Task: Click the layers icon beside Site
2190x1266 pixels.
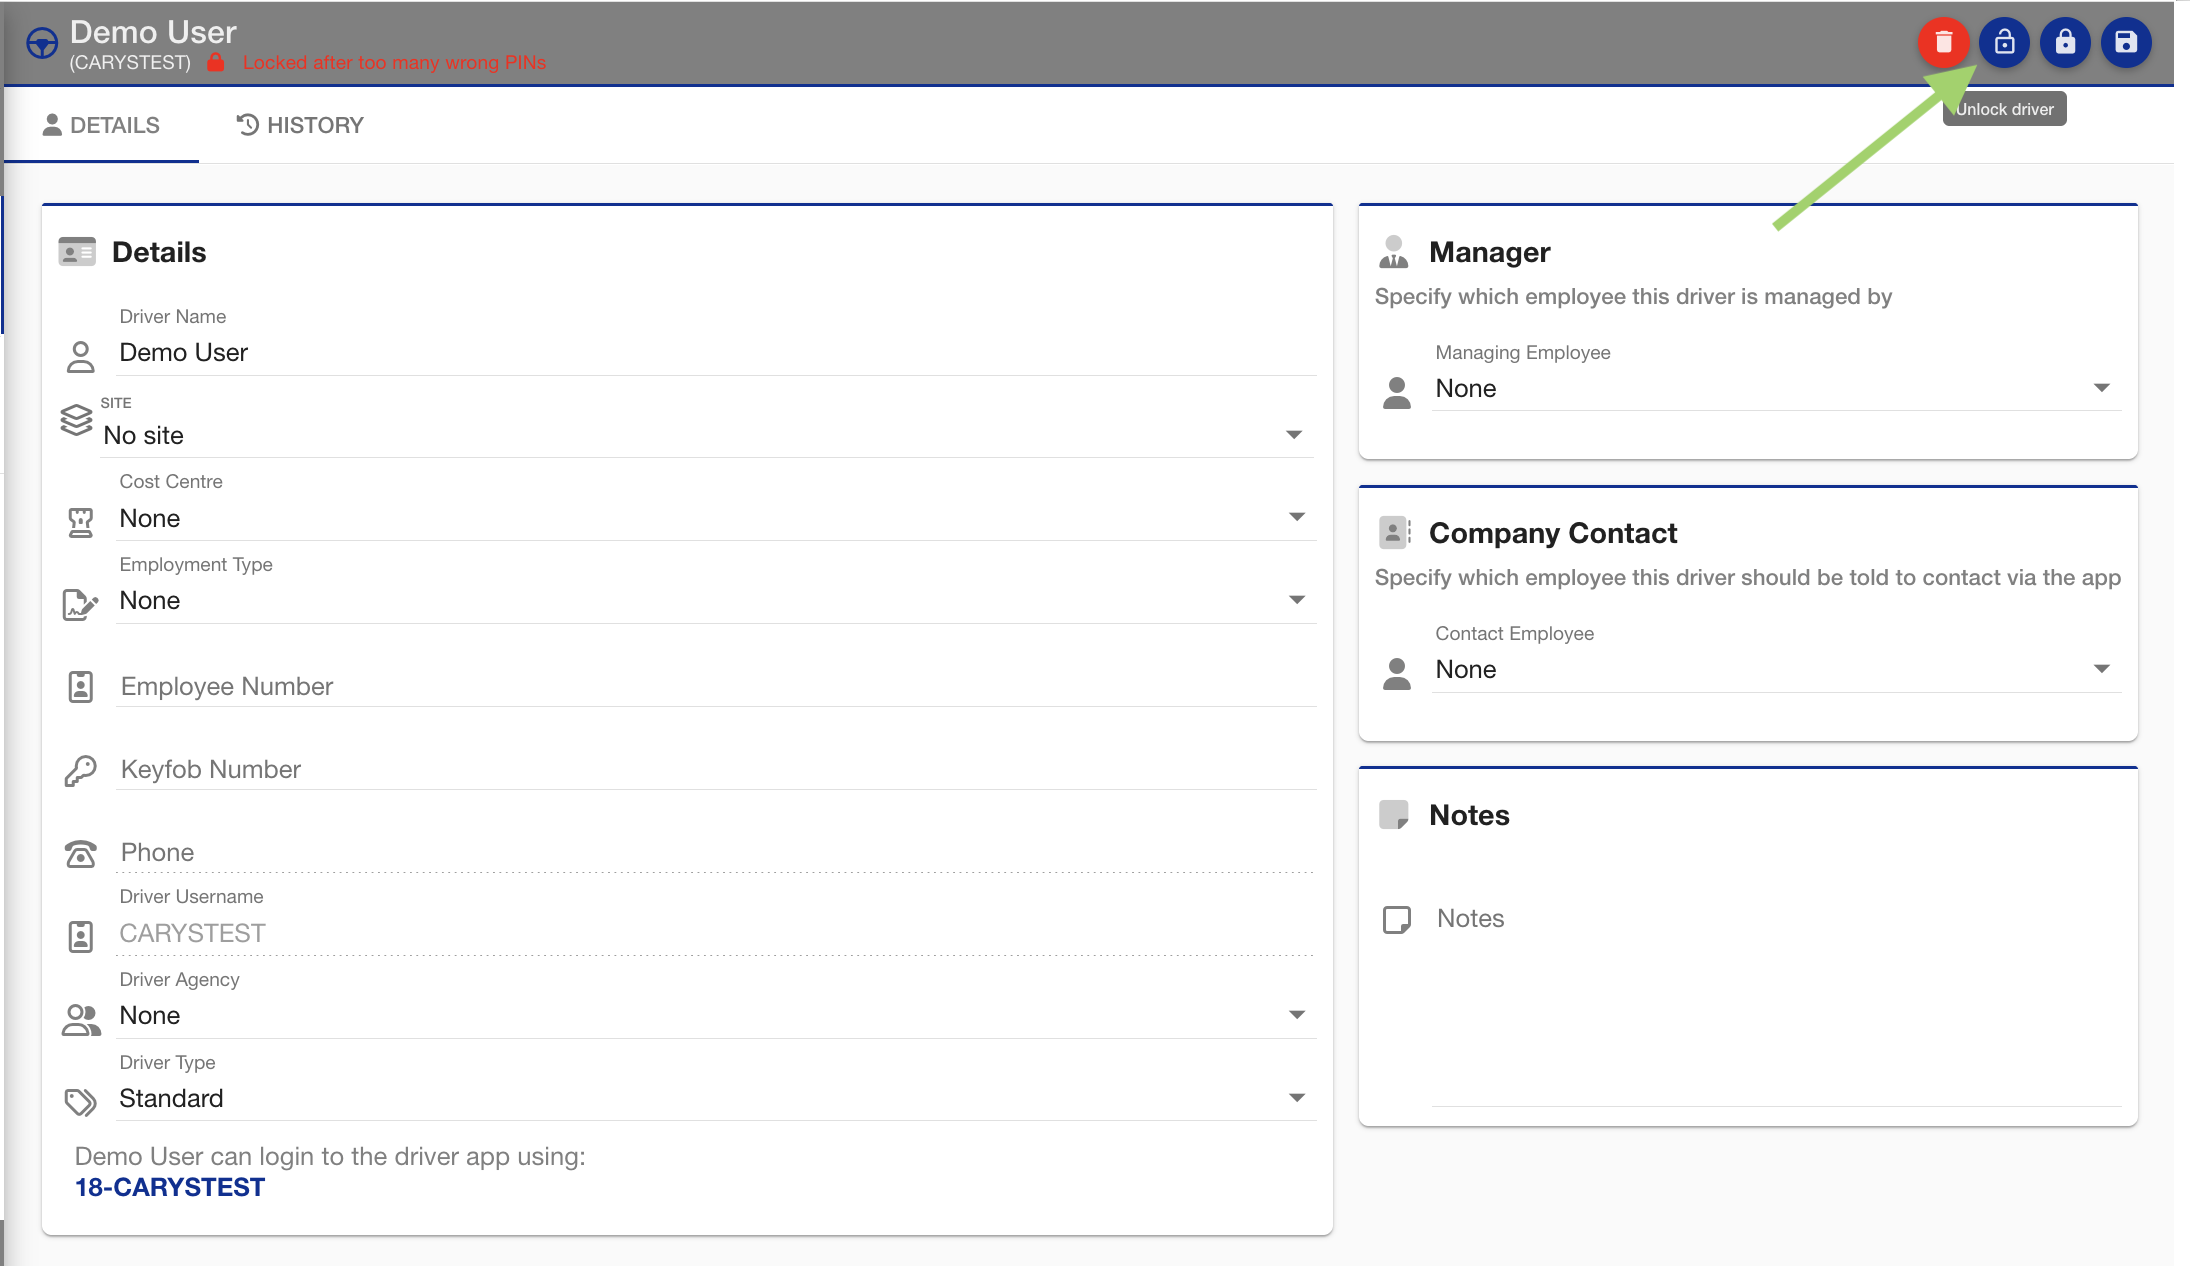Action: point(76,420)
